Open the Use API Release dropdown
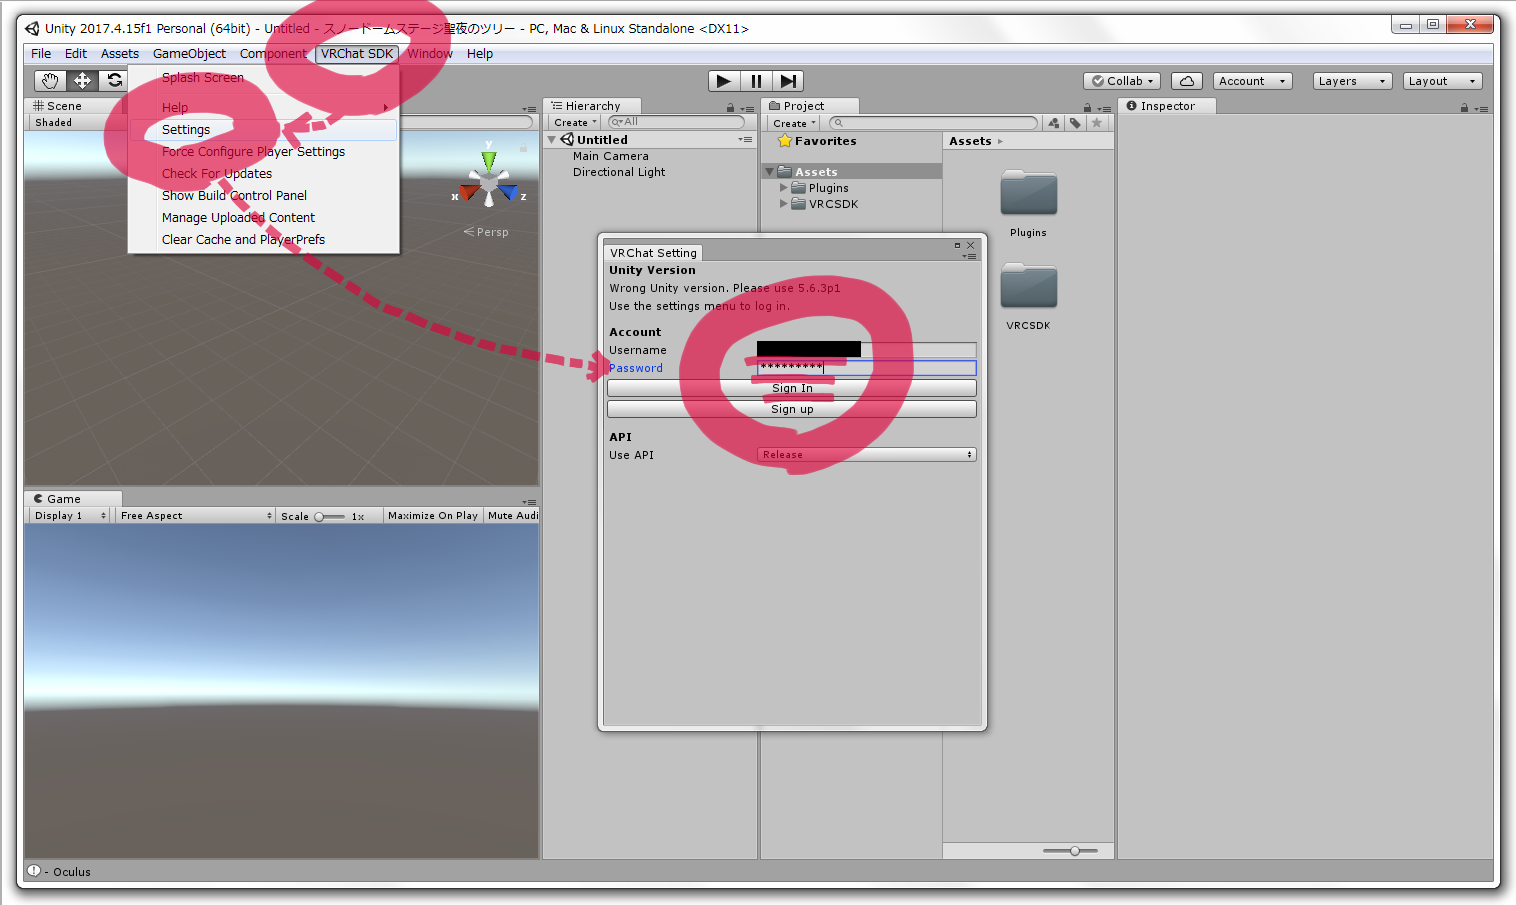This screenshot has width=1516, height=905. click(866, 455)
